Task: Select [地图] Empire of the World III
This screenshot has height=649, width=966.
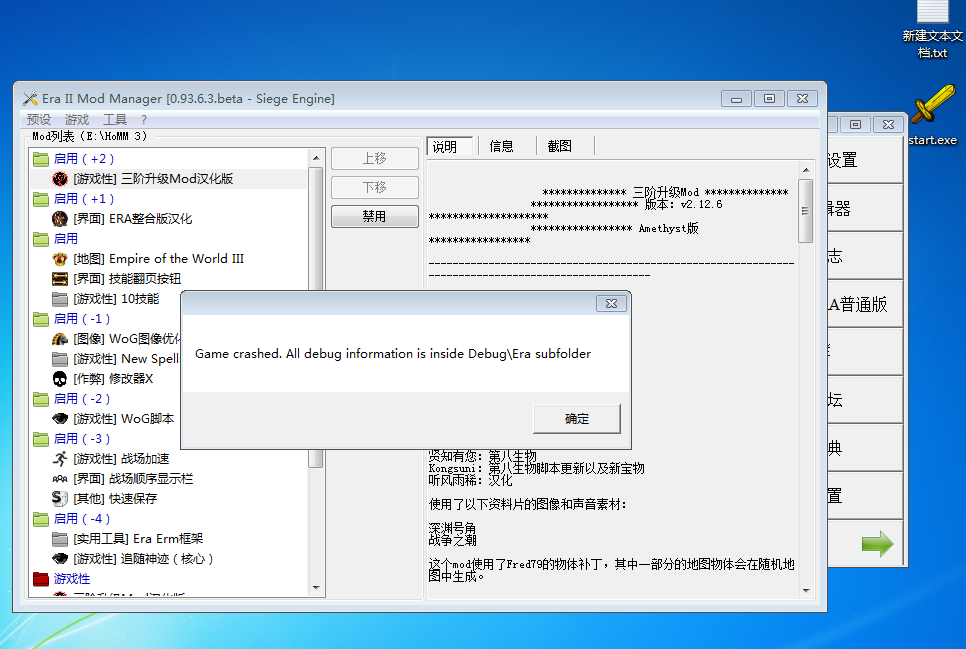Action: (169, 259)
